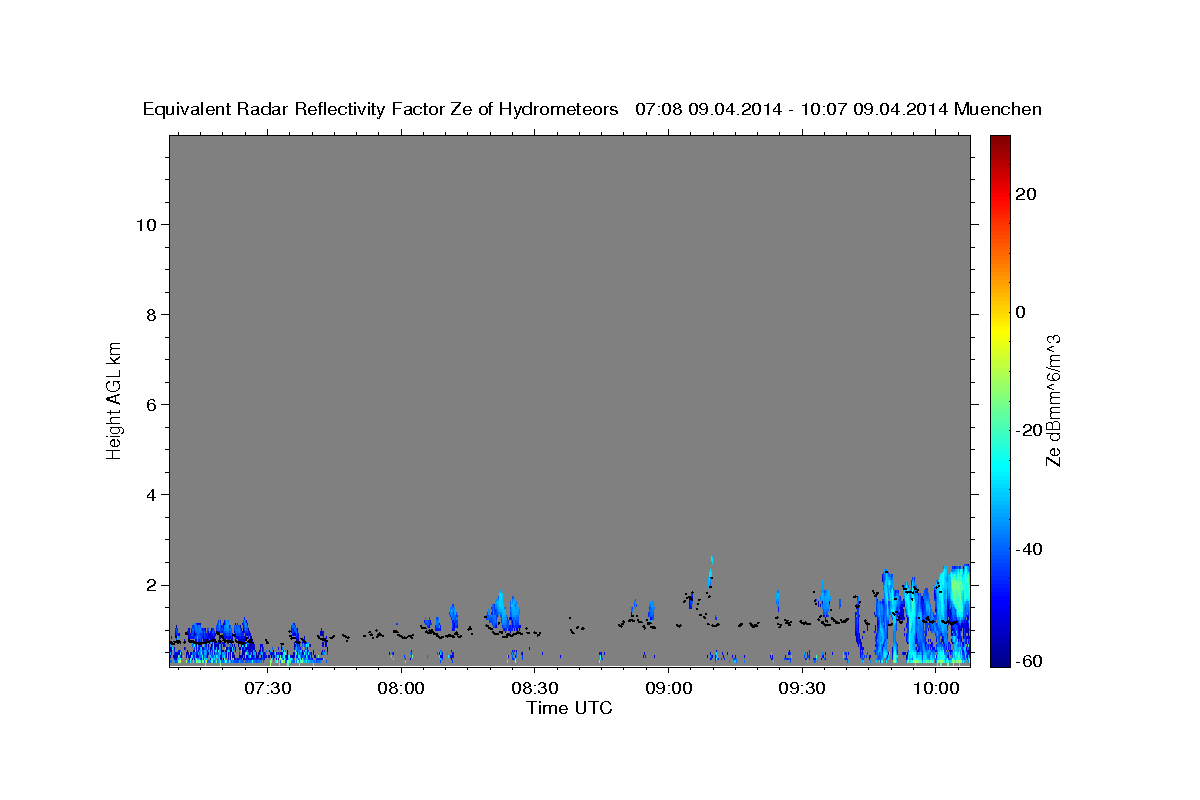Screen dimensions: 1200x800
Task: Click the colorbar value label '-40'
Action: (x=1029, y=549)
